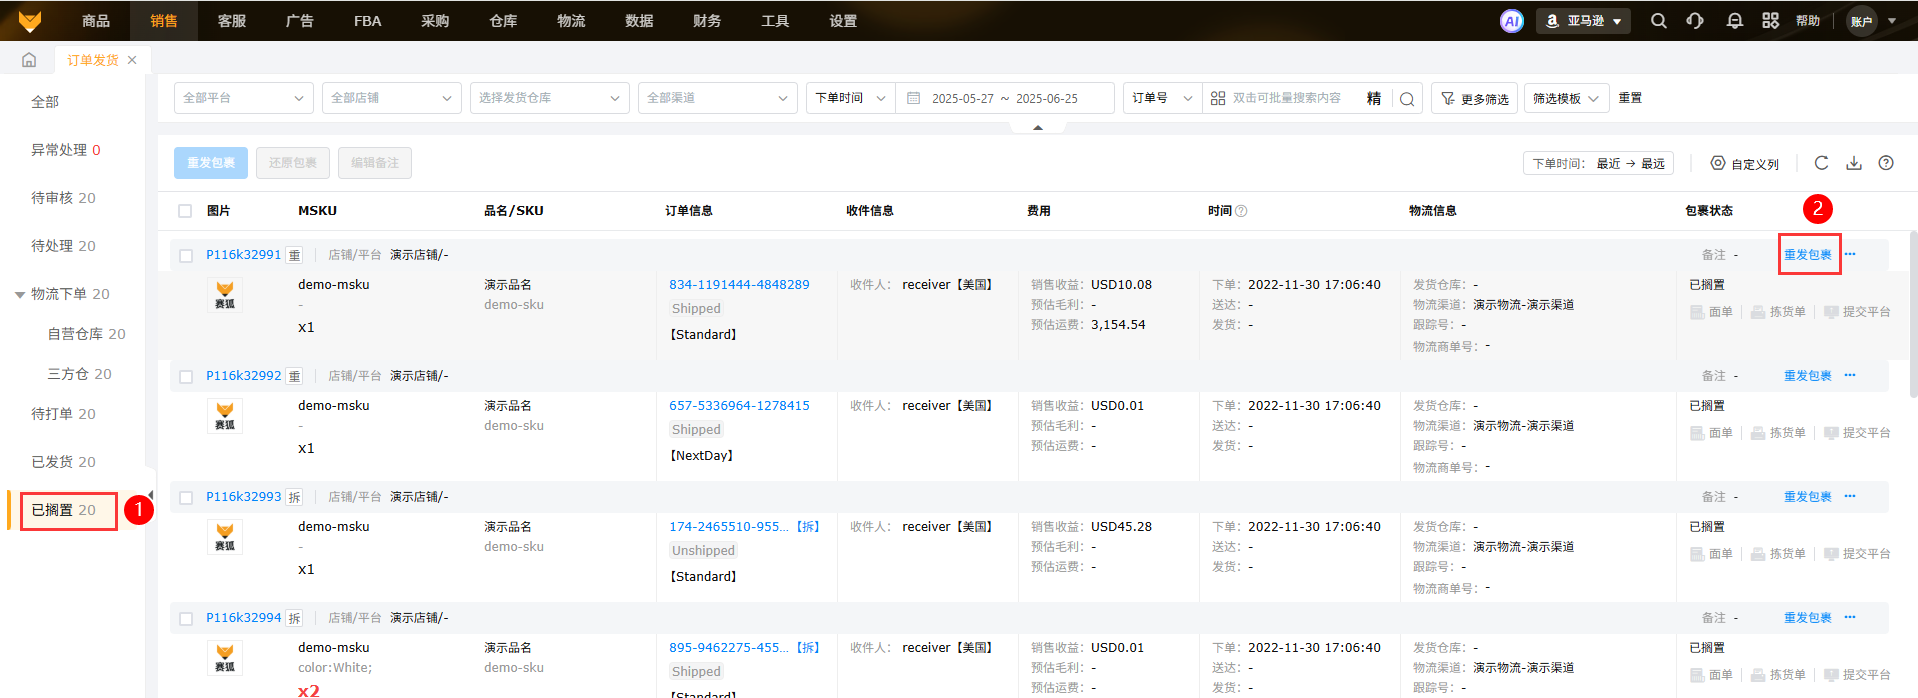Open order number 834-1191444-4848289
Screen dimensions: 1918x698
click(739, 285)
